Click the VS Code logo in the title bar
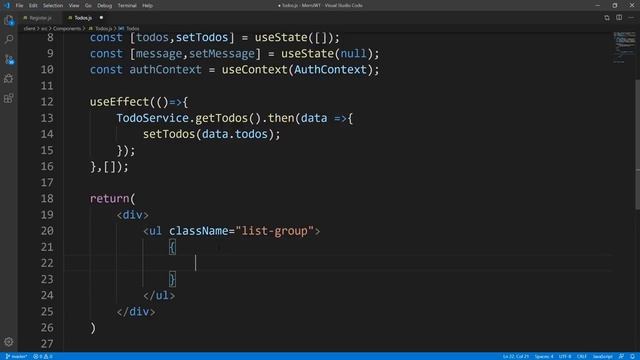Screen dimensions: 640x360 pos(7,5)
